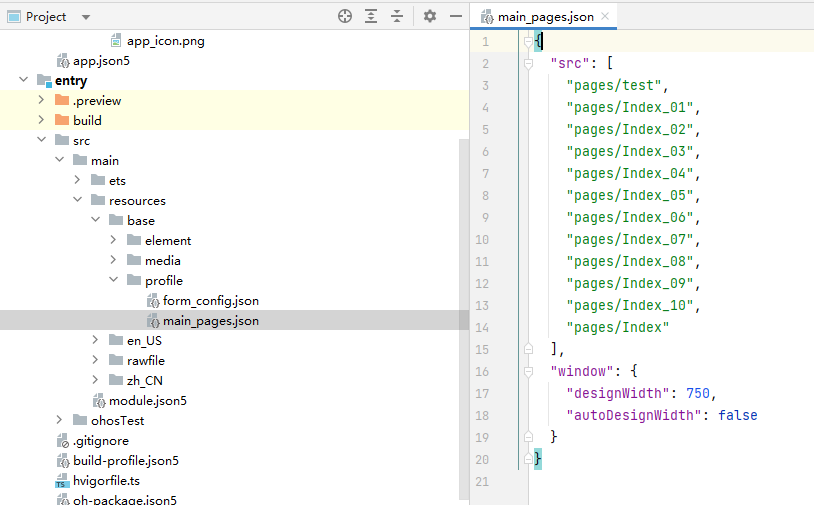Click the app.json5 file icon
The height and width of the screenshot is (505, 814).
tap(63, 61)
